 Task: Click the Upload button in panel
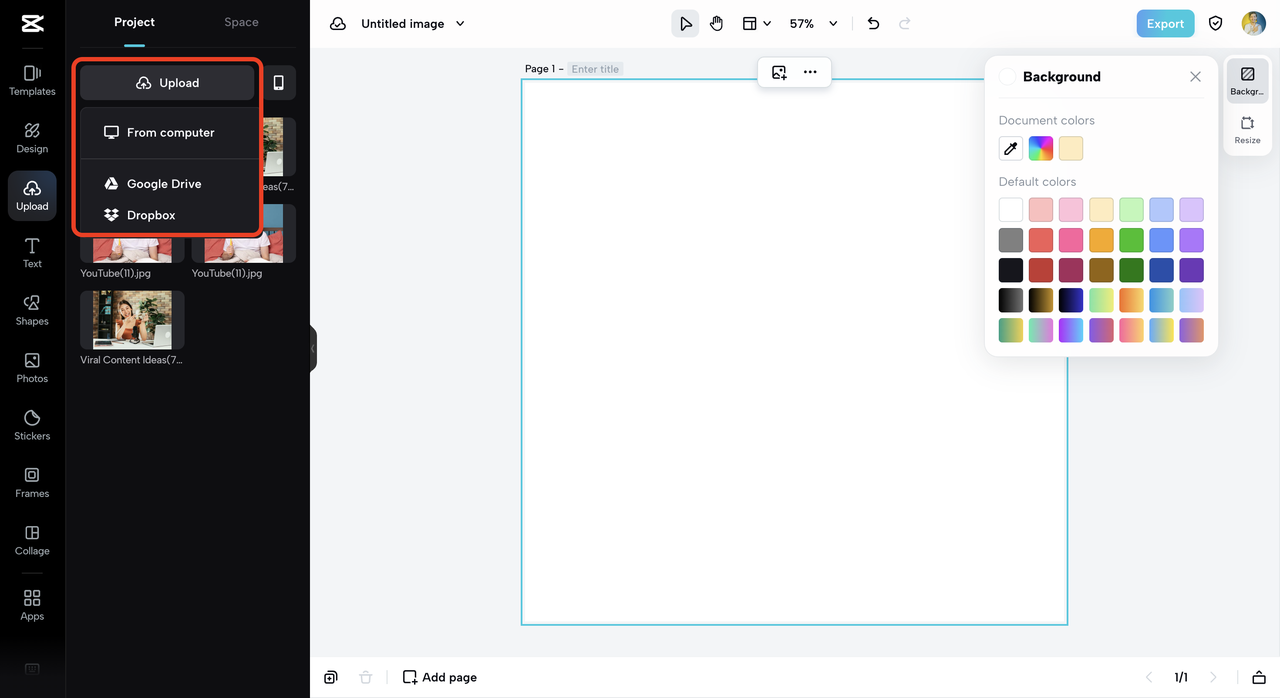[x=167, y=83]
